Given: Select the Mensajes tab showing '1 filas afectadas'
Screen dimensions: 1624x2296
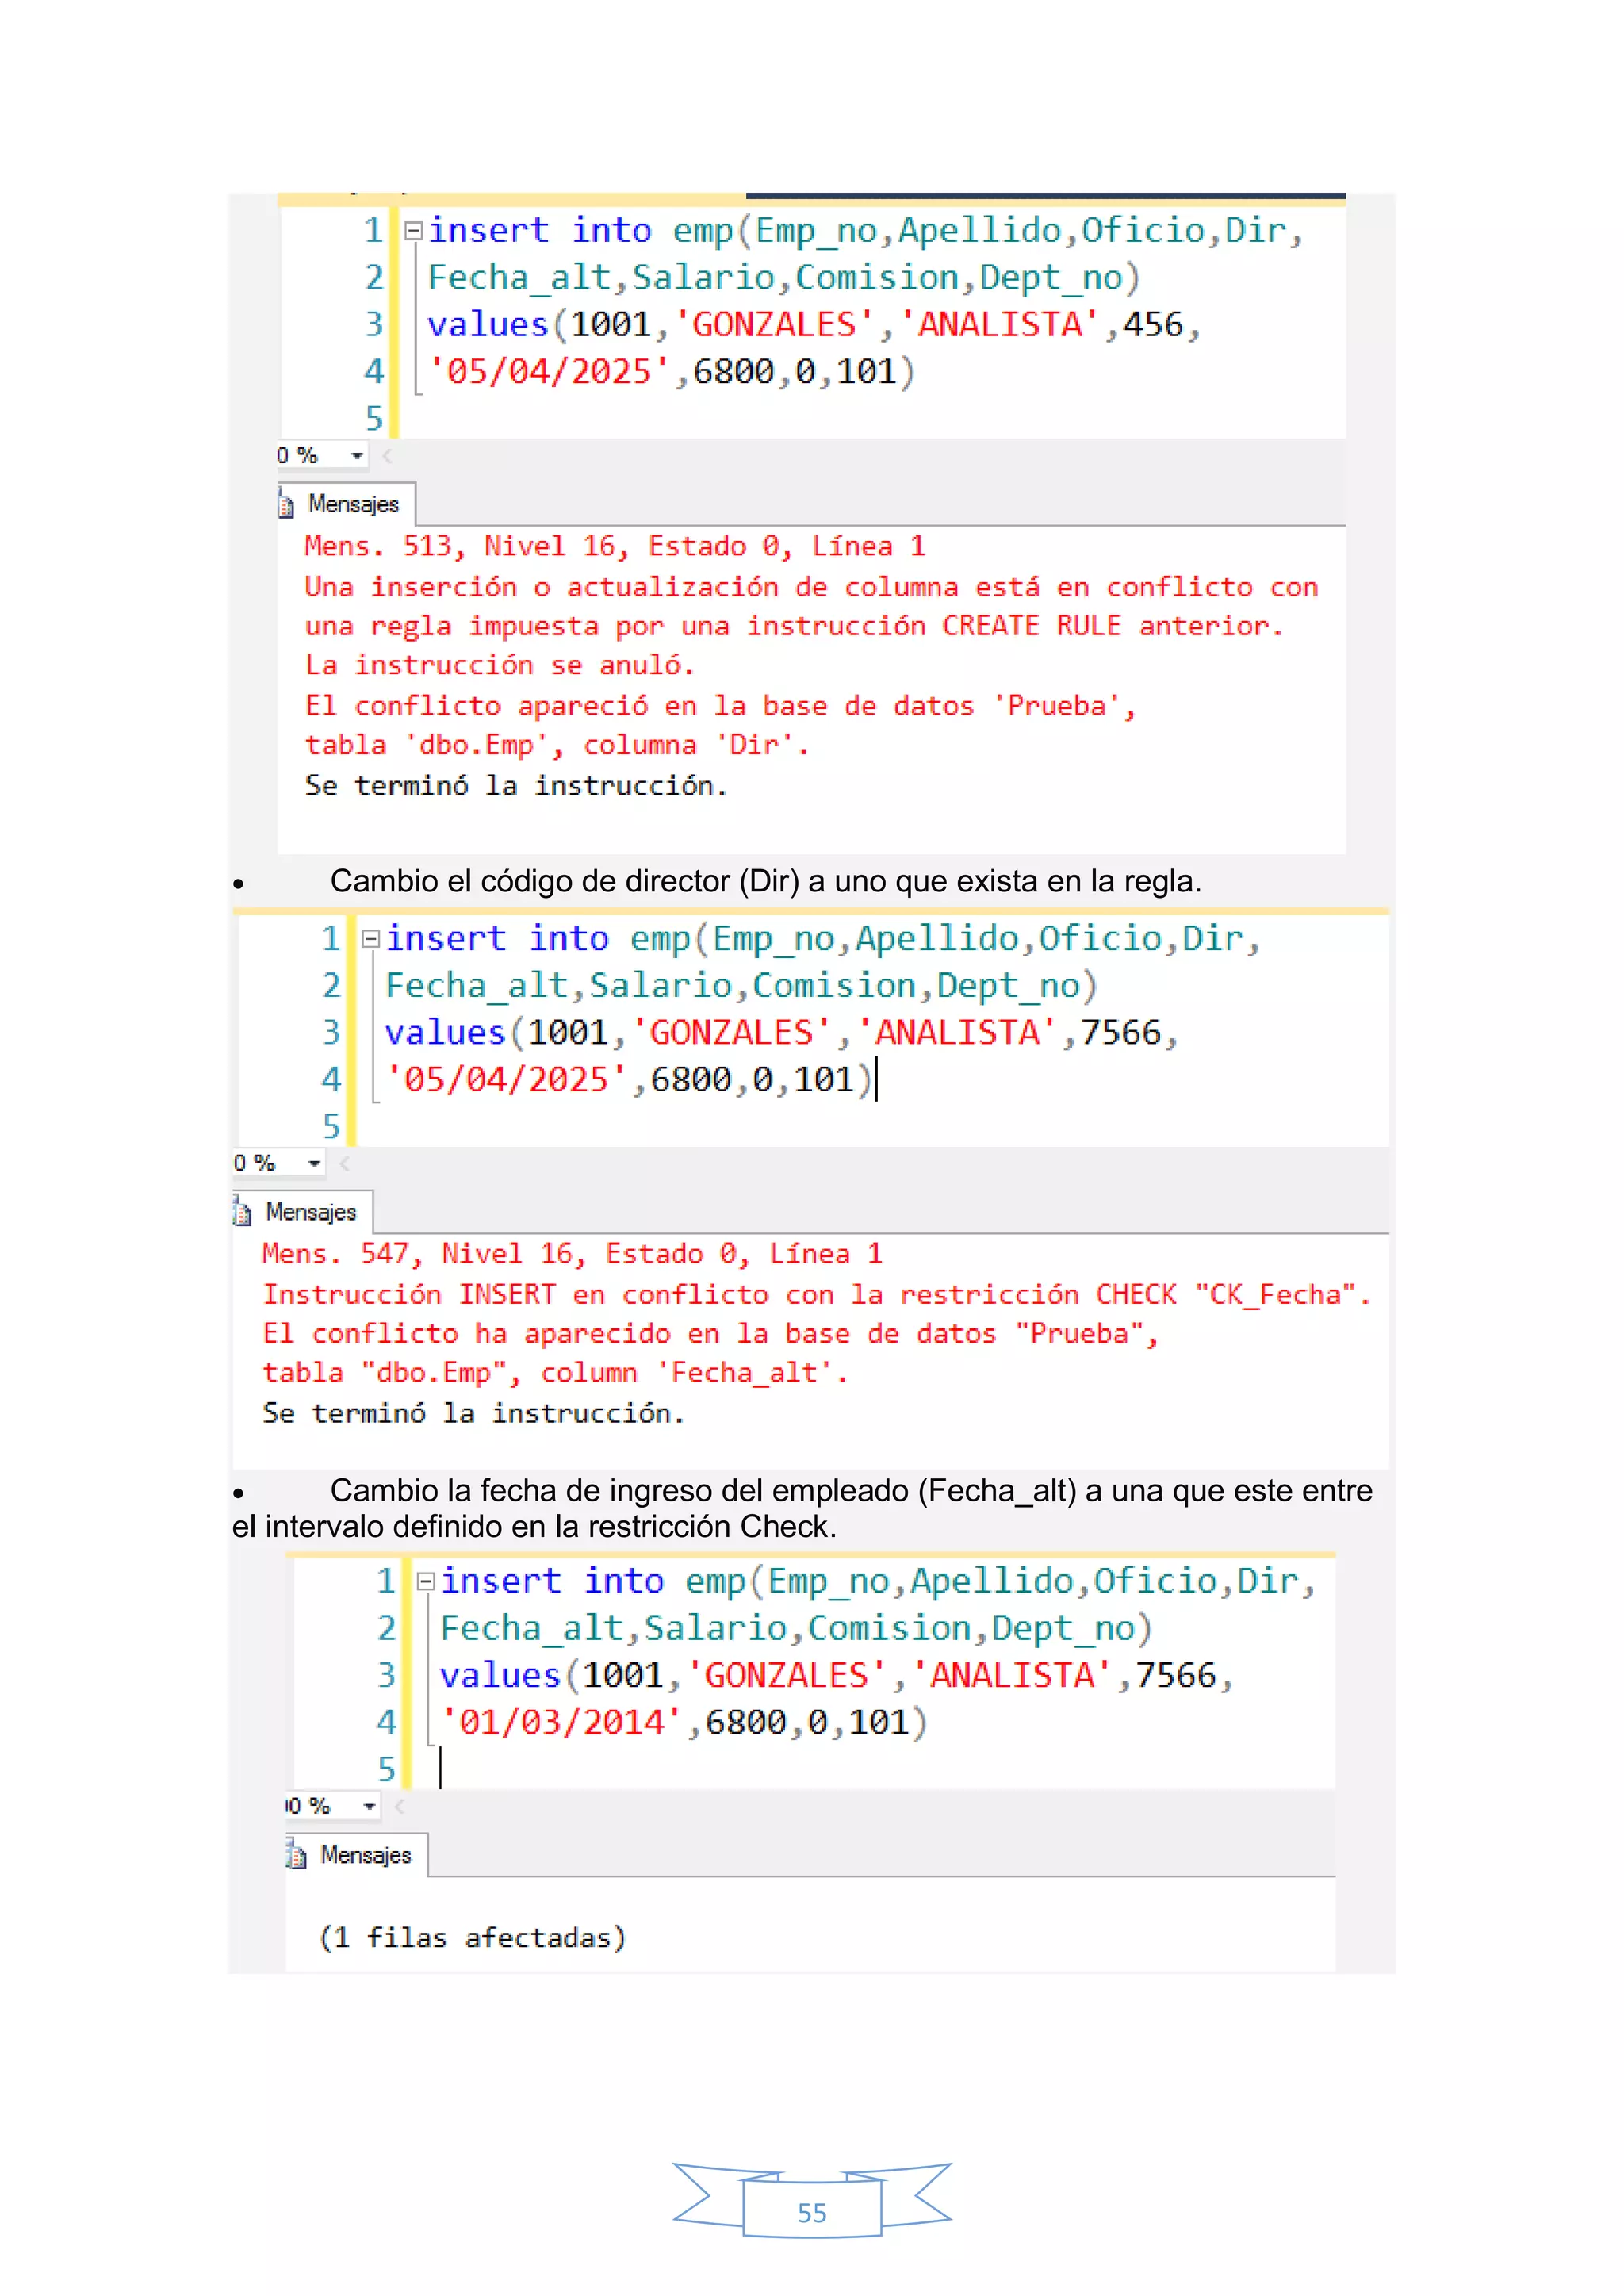Looking at the screenshot, I should click(365, 1856).
